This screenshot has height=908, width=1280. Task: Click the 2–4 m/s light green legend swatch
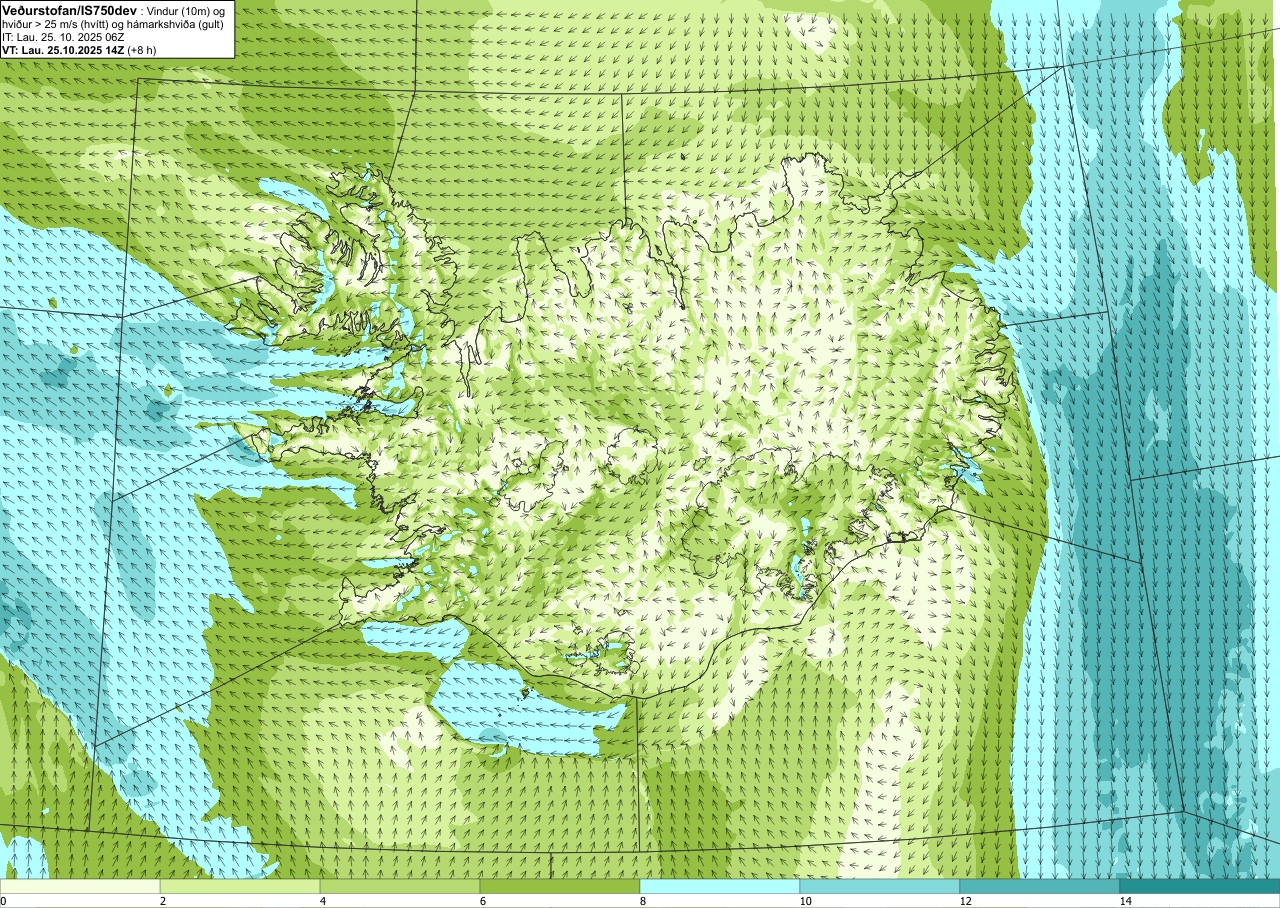click(240, 886)
